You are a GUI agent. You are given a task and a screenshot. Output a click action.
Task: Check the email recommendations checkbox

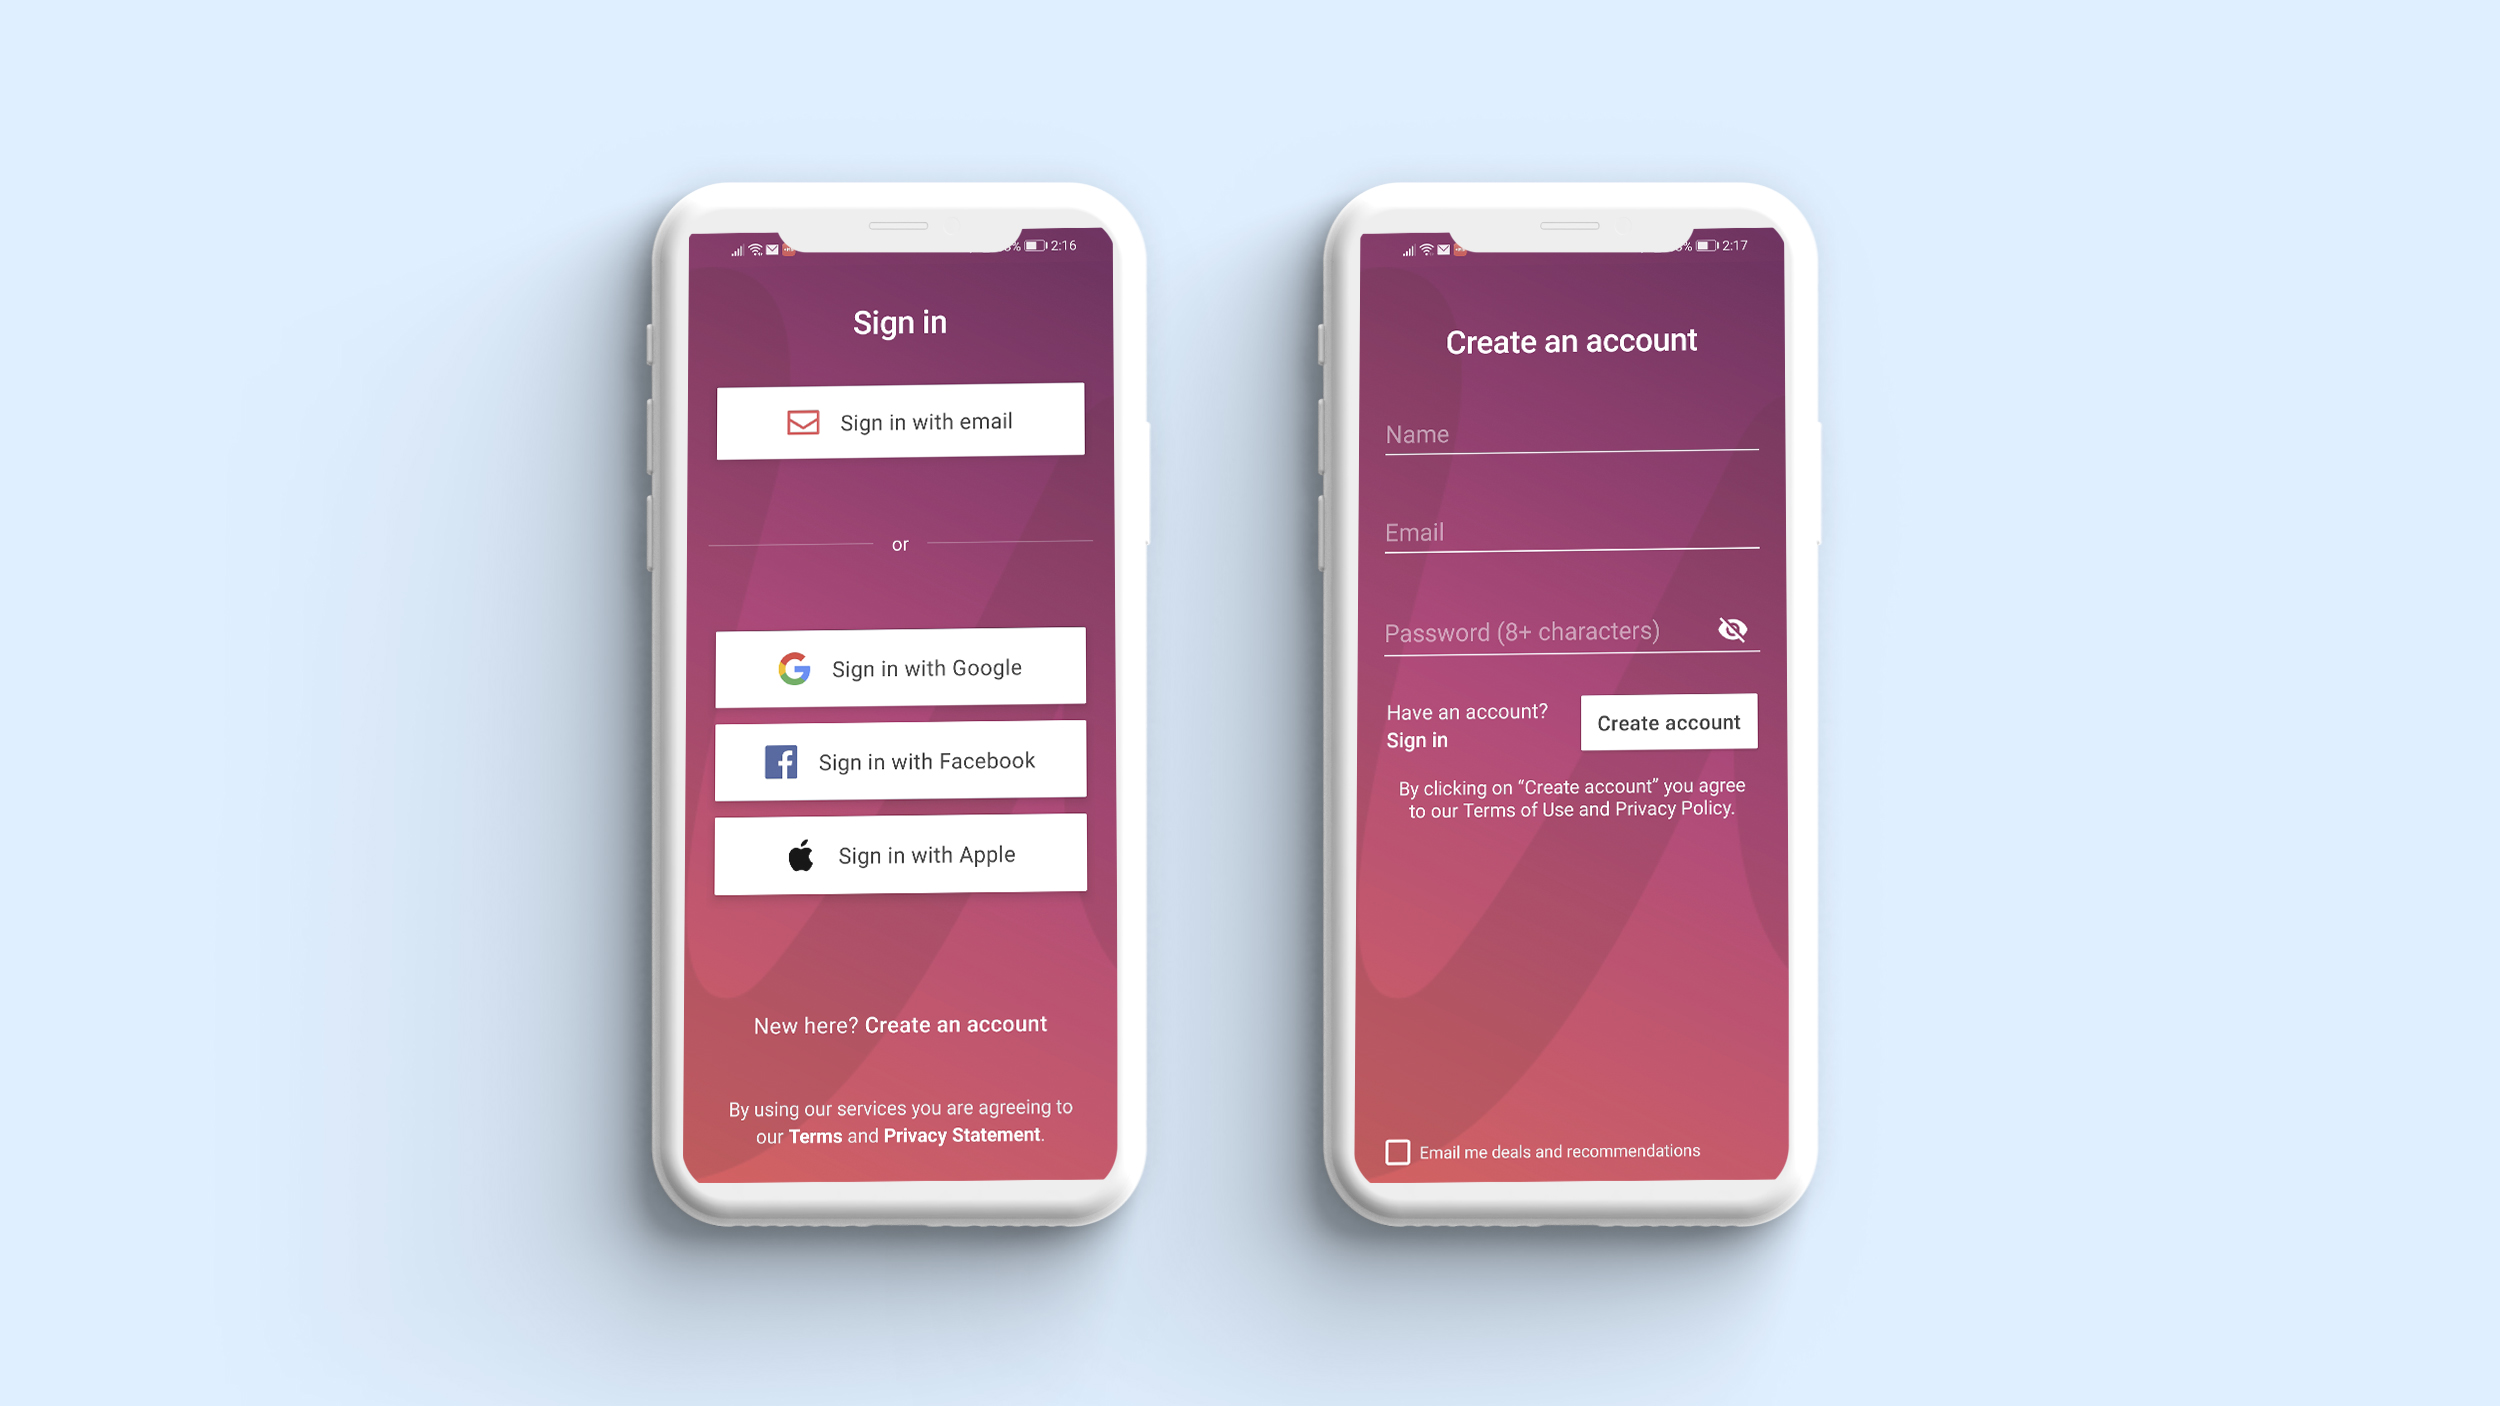[x=1396, y=1150]
